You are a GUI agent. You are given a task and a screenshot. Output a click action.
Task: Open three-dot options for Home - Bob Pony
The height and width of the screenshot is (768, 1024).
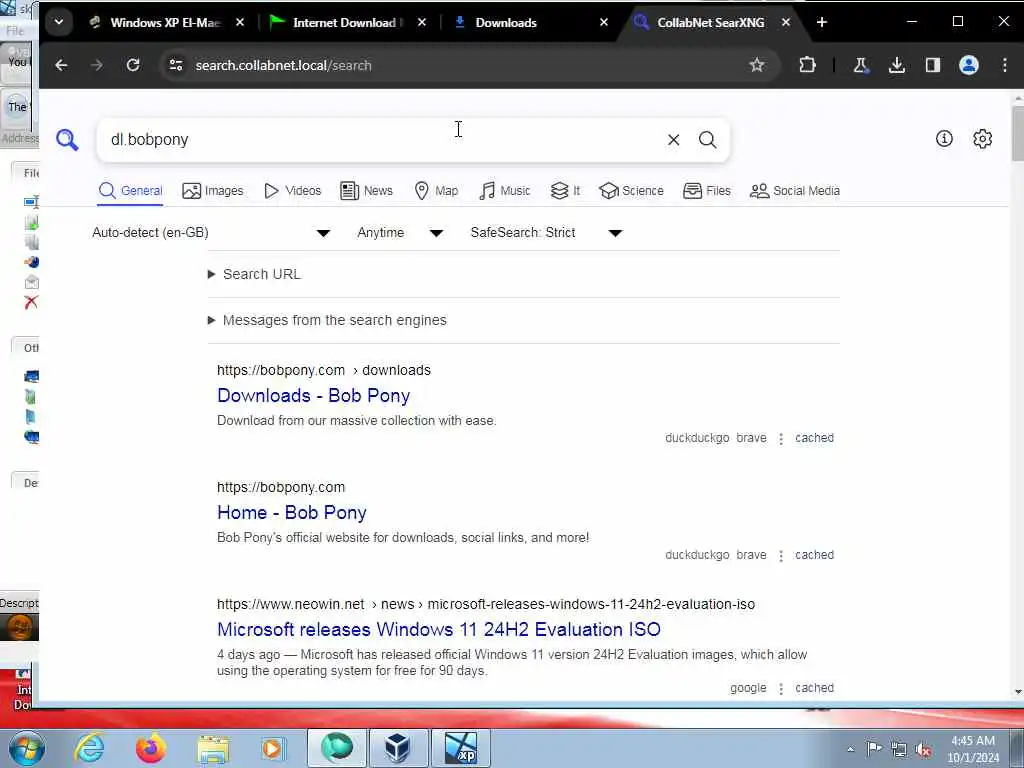(781, 556)
